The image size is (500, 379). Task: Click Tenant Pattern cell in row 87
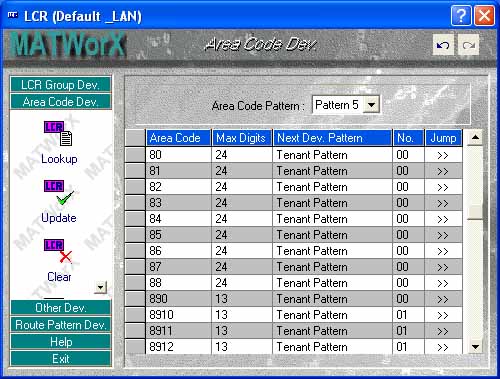point(333,267)
